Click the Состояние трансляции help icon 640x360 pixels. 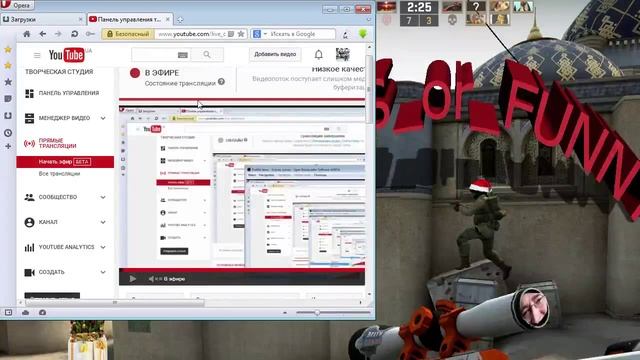tap(221, 82)
